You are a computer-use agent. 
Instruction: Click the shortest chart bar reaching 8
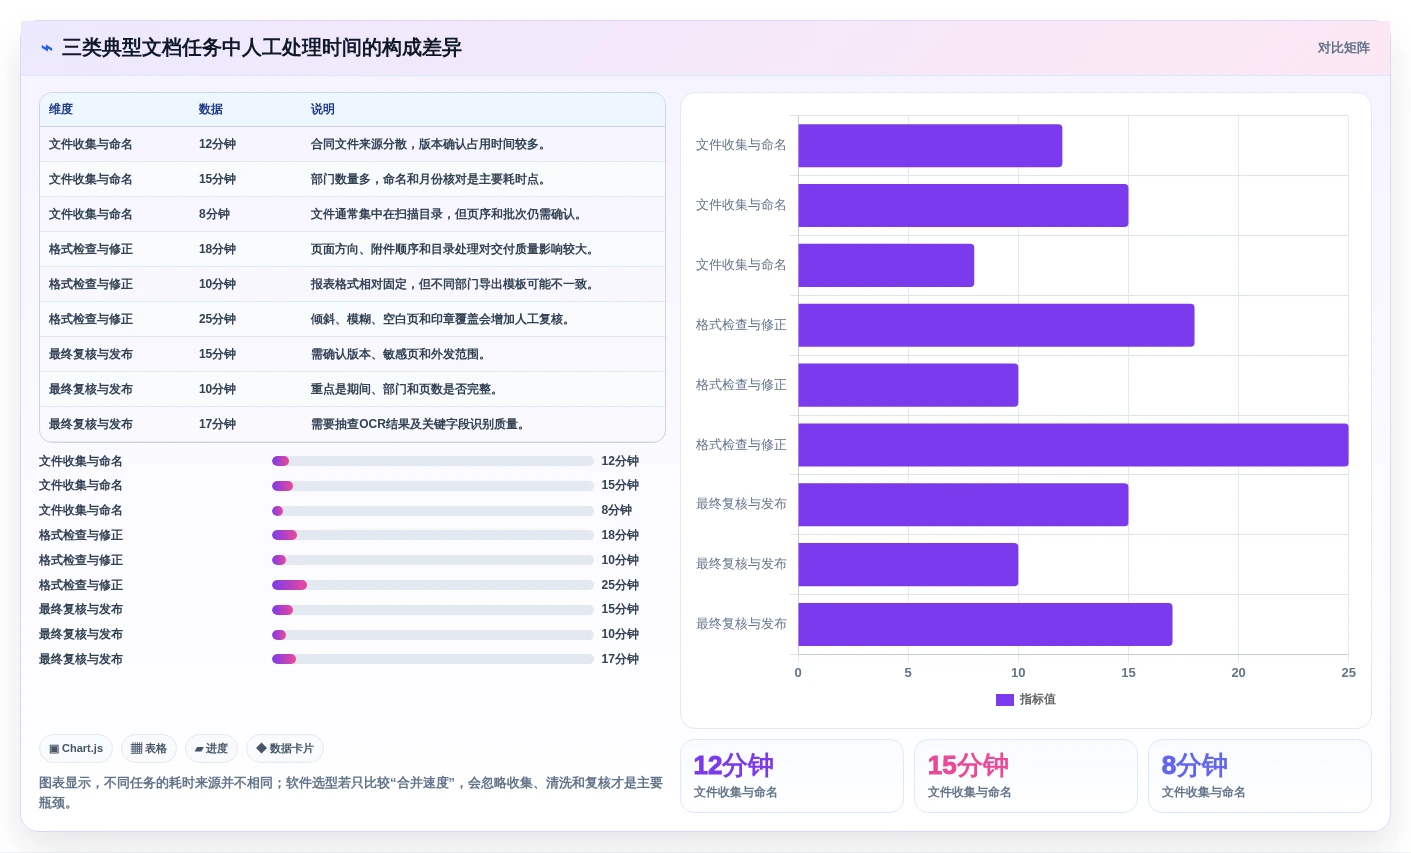click(x=886, y=265)
